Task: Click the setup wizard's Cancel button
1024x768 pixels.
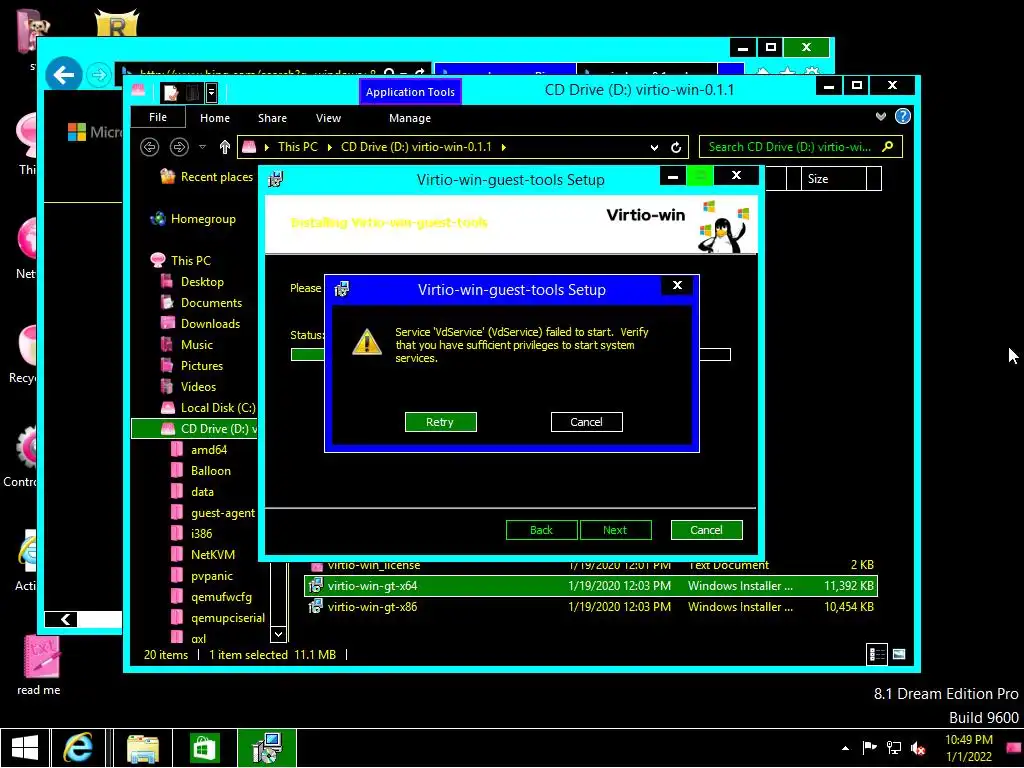Action: [x=706, y=530]
